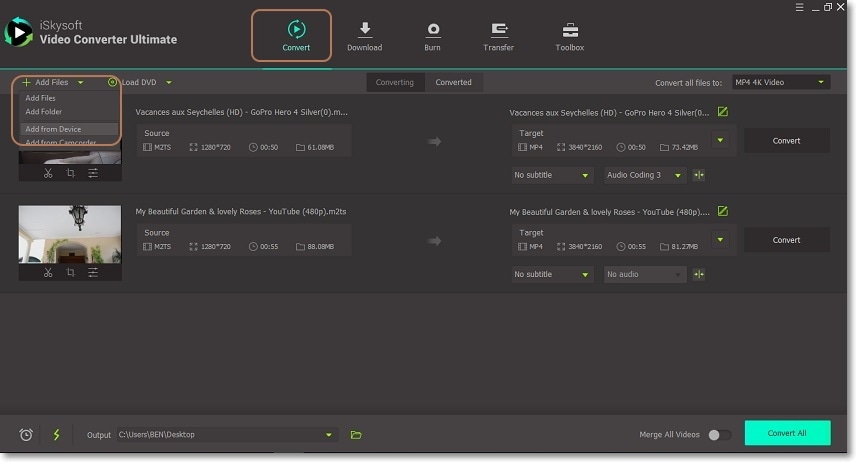This screenshot has height=462, width=856.
Task: Click the Add Files button
Action: tap(45, 82)
